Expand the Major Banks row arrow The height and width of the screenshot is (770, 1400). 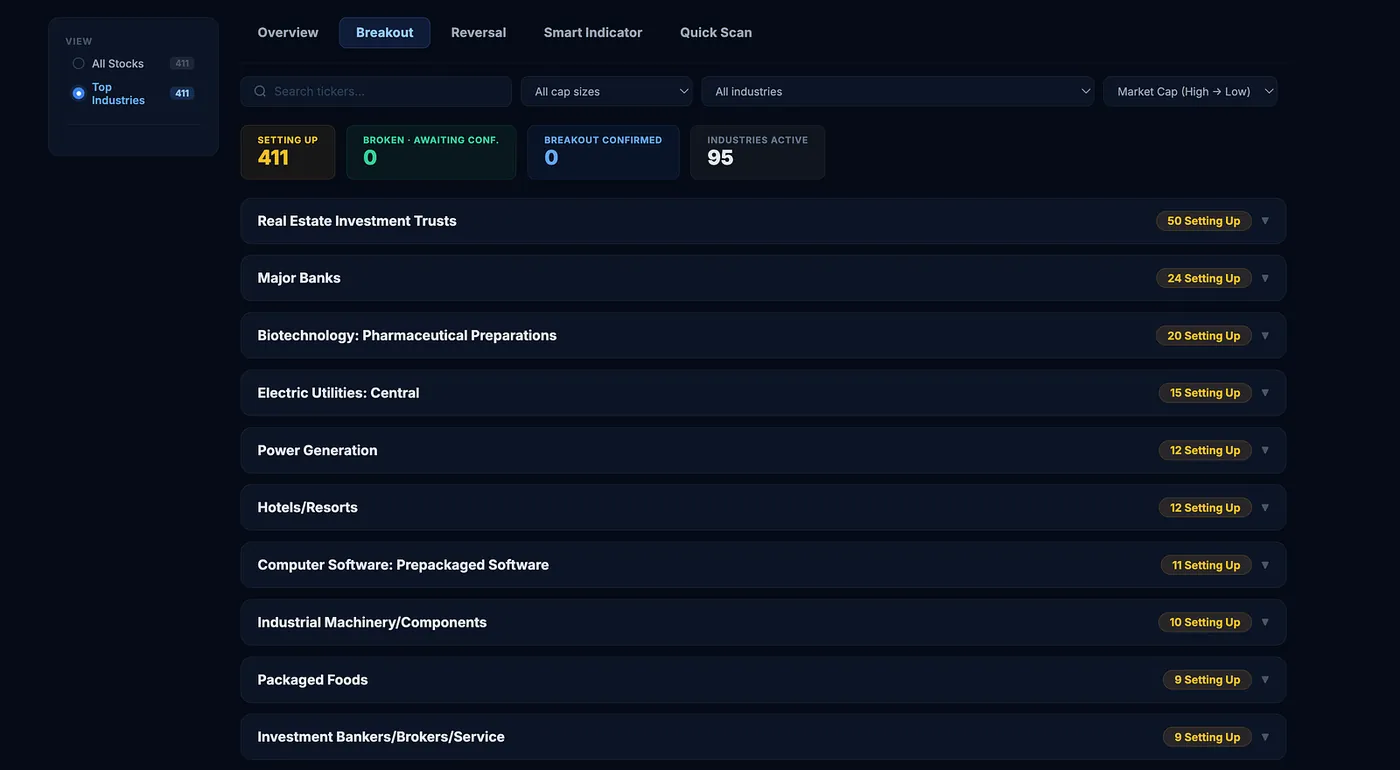[1265, 278]
